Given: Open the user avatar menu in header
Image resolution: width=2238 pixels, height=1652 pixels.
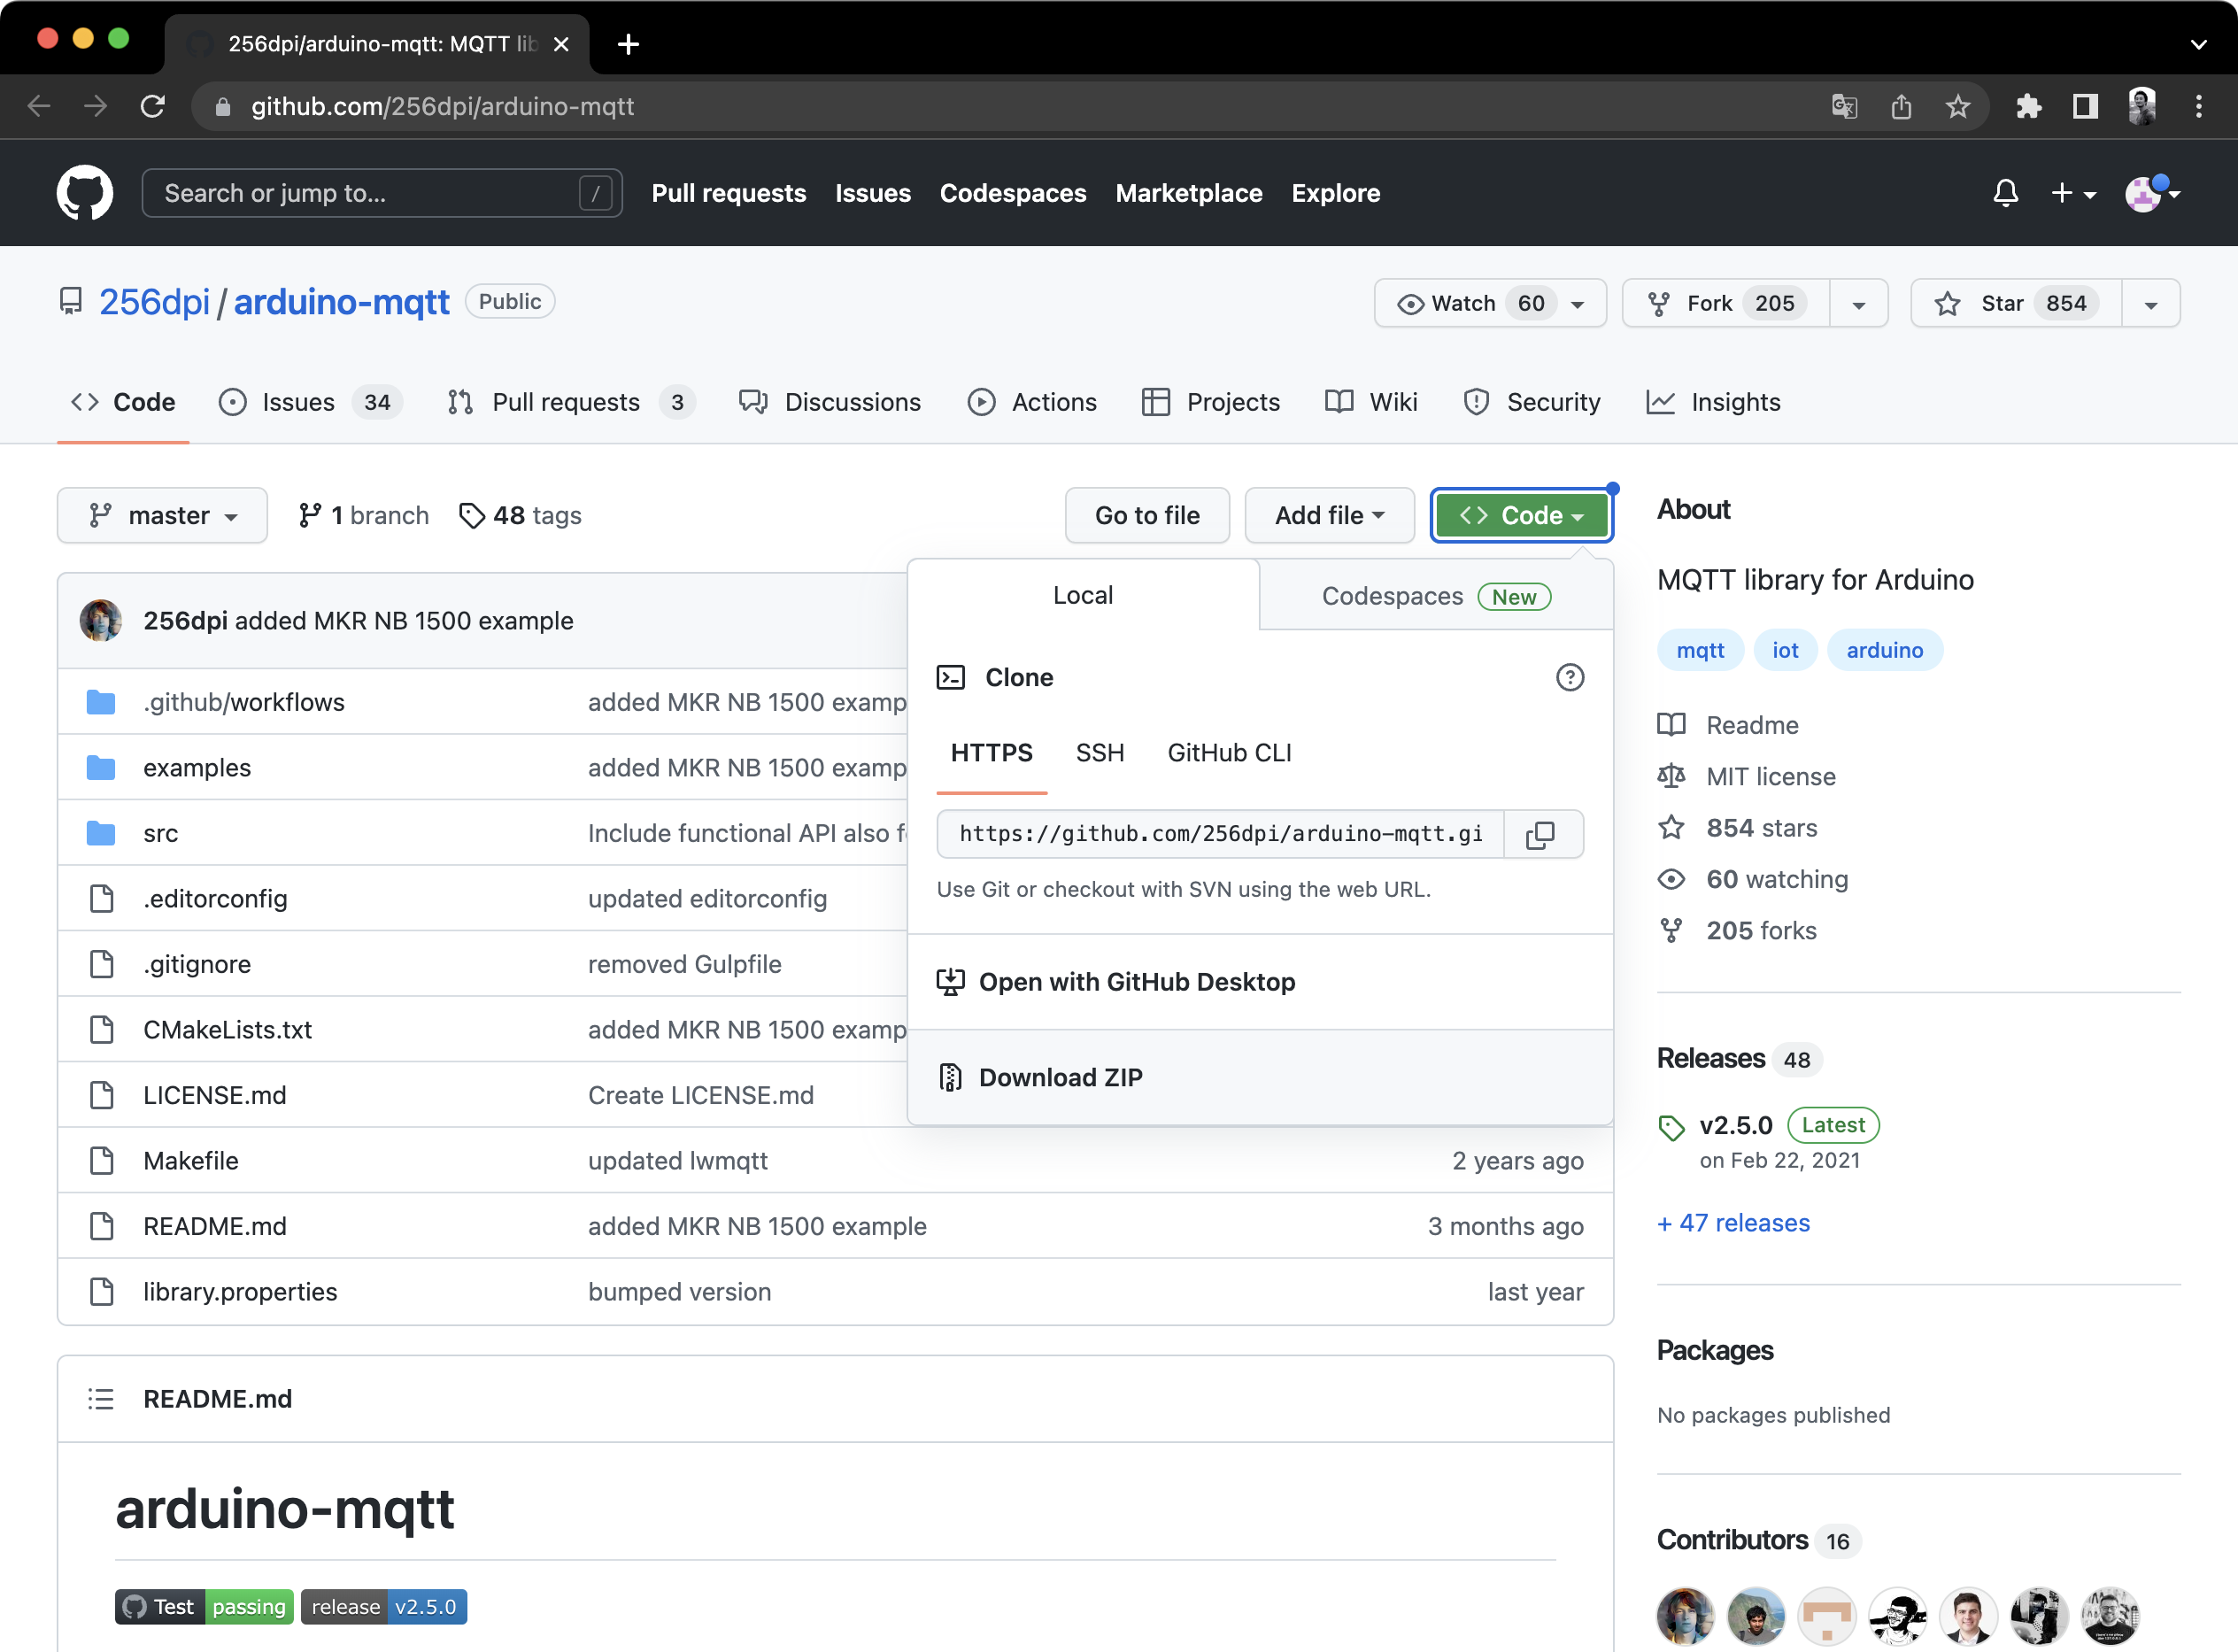Looking at the screenshot, I should click(x=2152, y=192).
